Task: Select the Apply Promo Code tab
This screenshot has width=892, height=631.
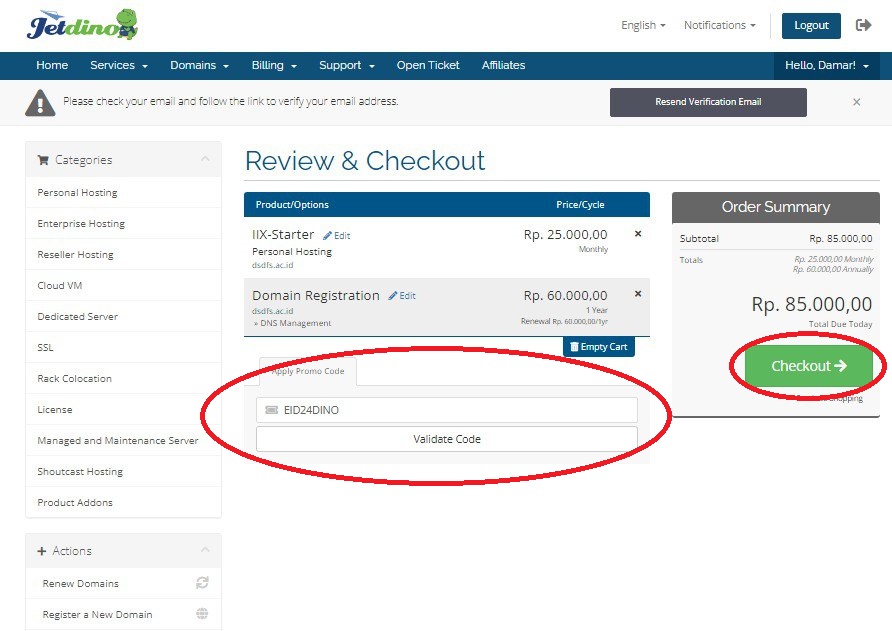Action: [x=308, y=371]
